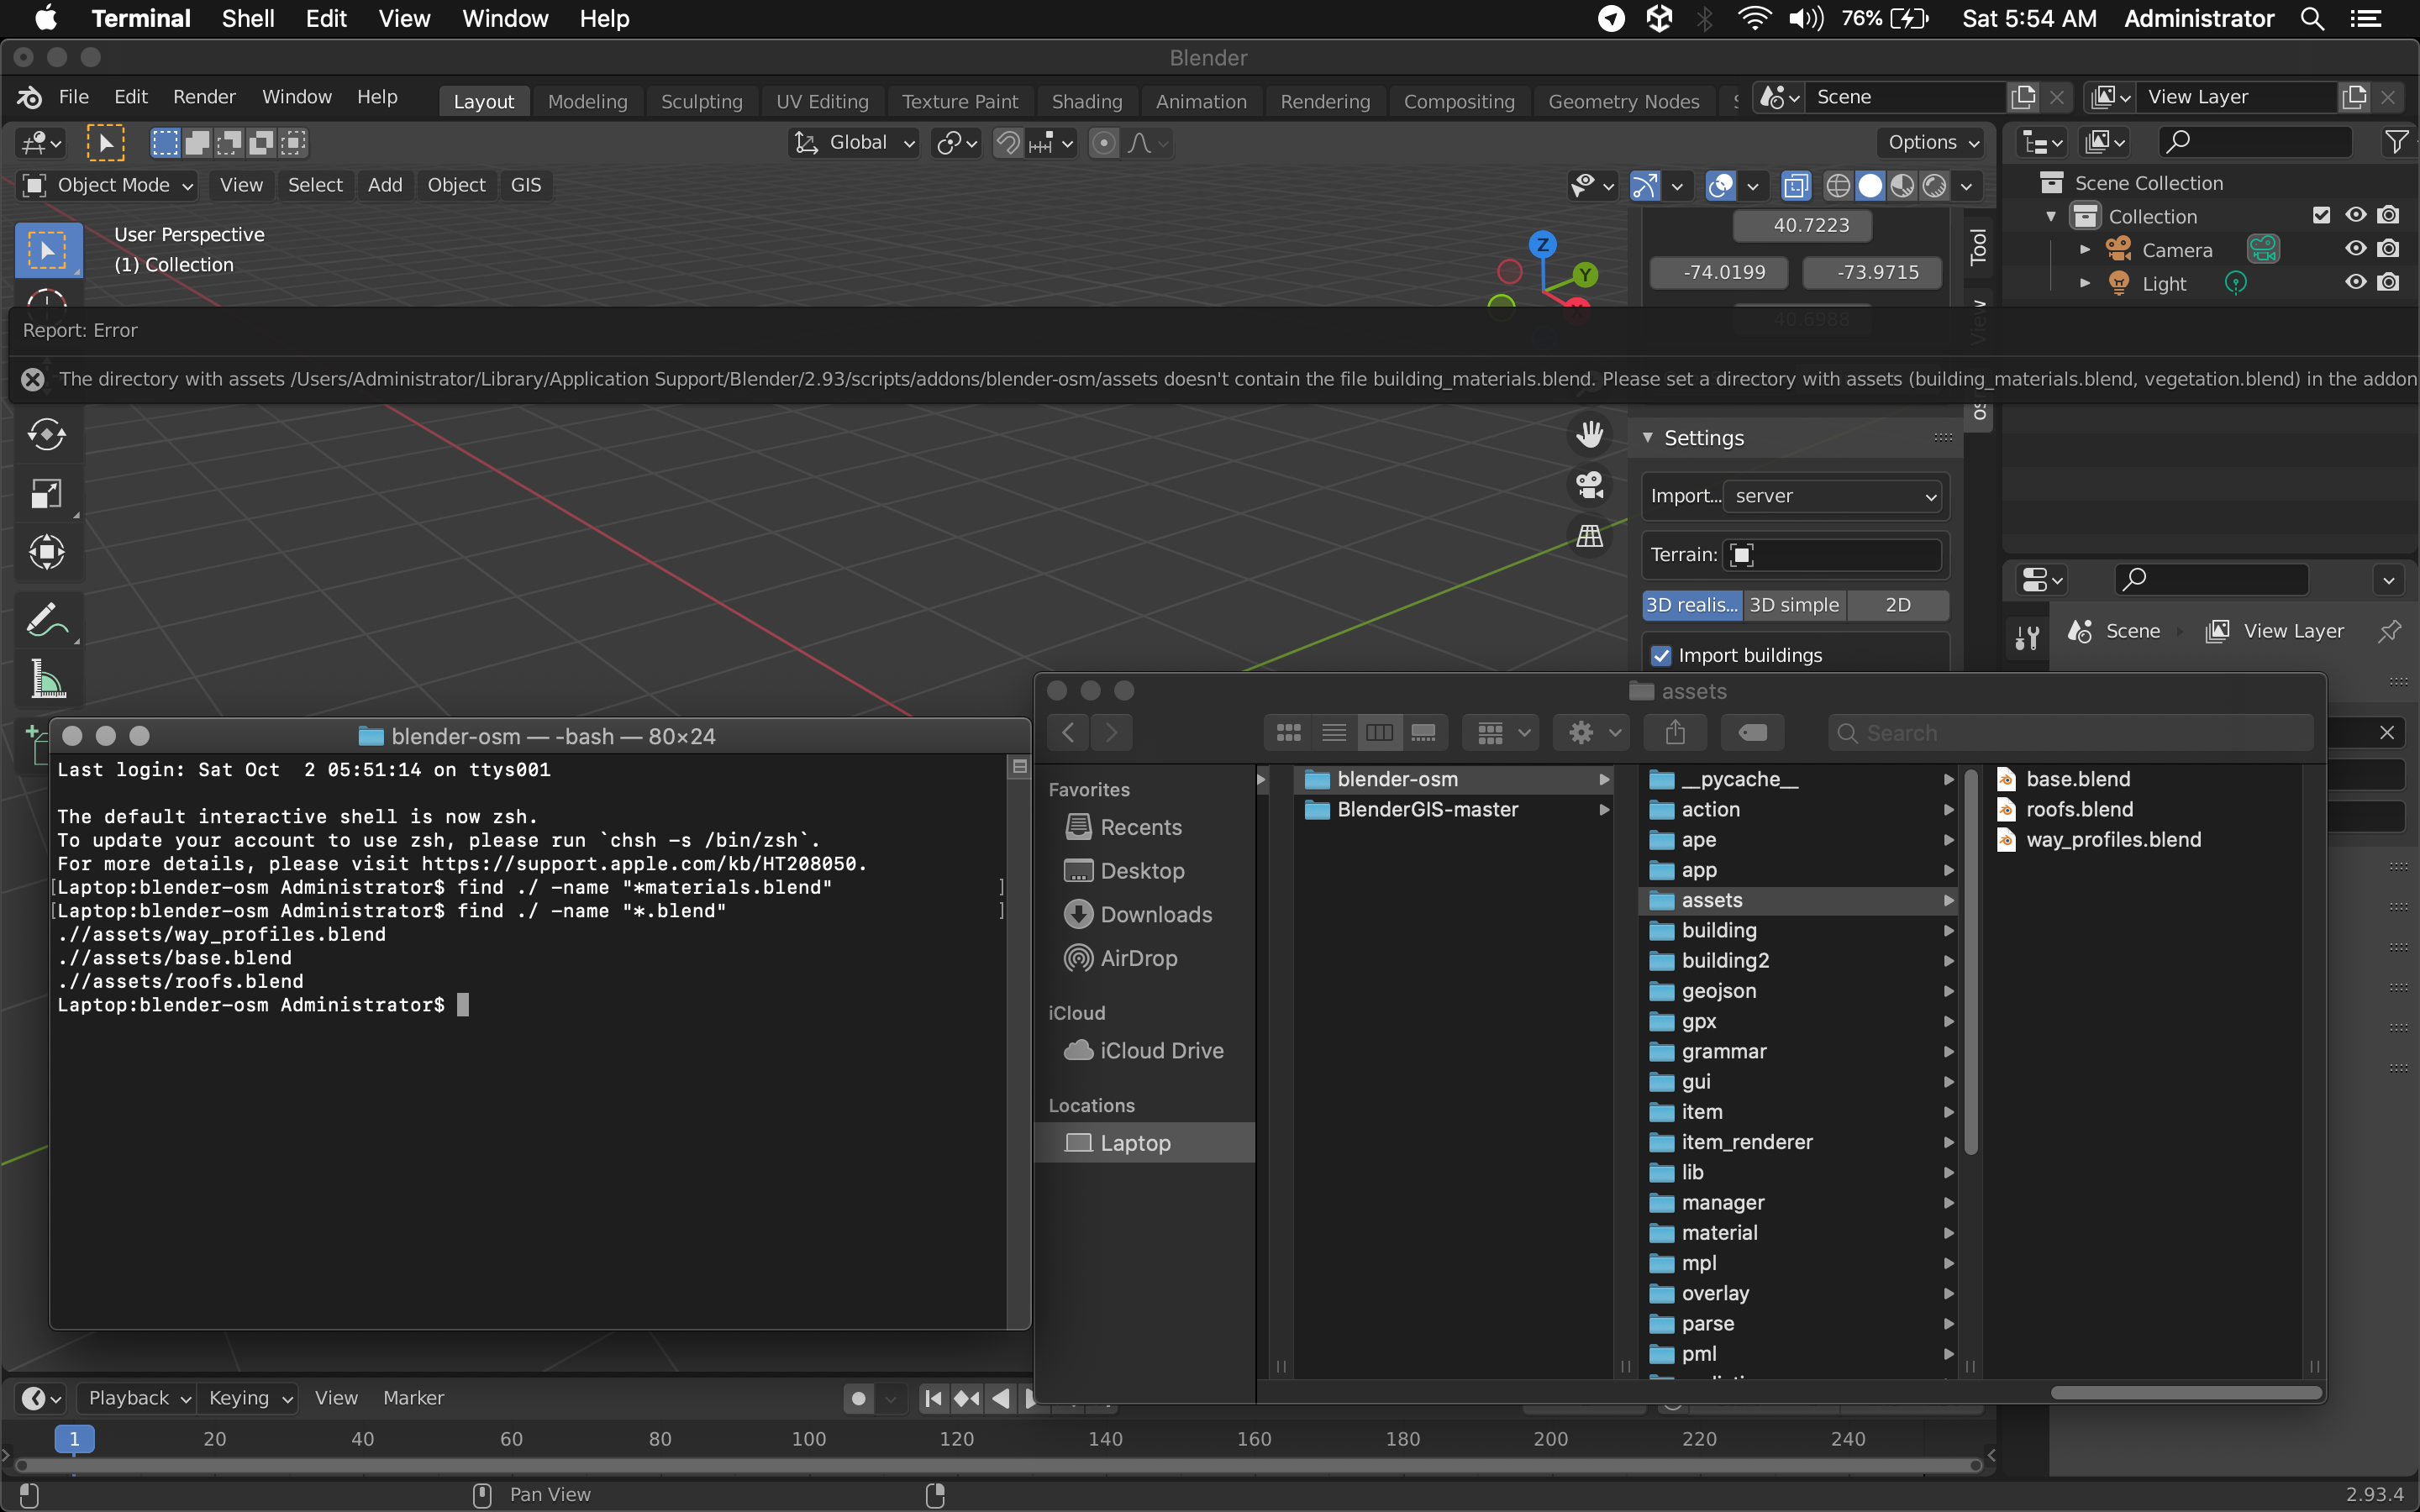This screenshot has height=1512, width=2420.
Task: Uncheck the Collection checkbox in the outliner
Action: tap(2322, 214)
